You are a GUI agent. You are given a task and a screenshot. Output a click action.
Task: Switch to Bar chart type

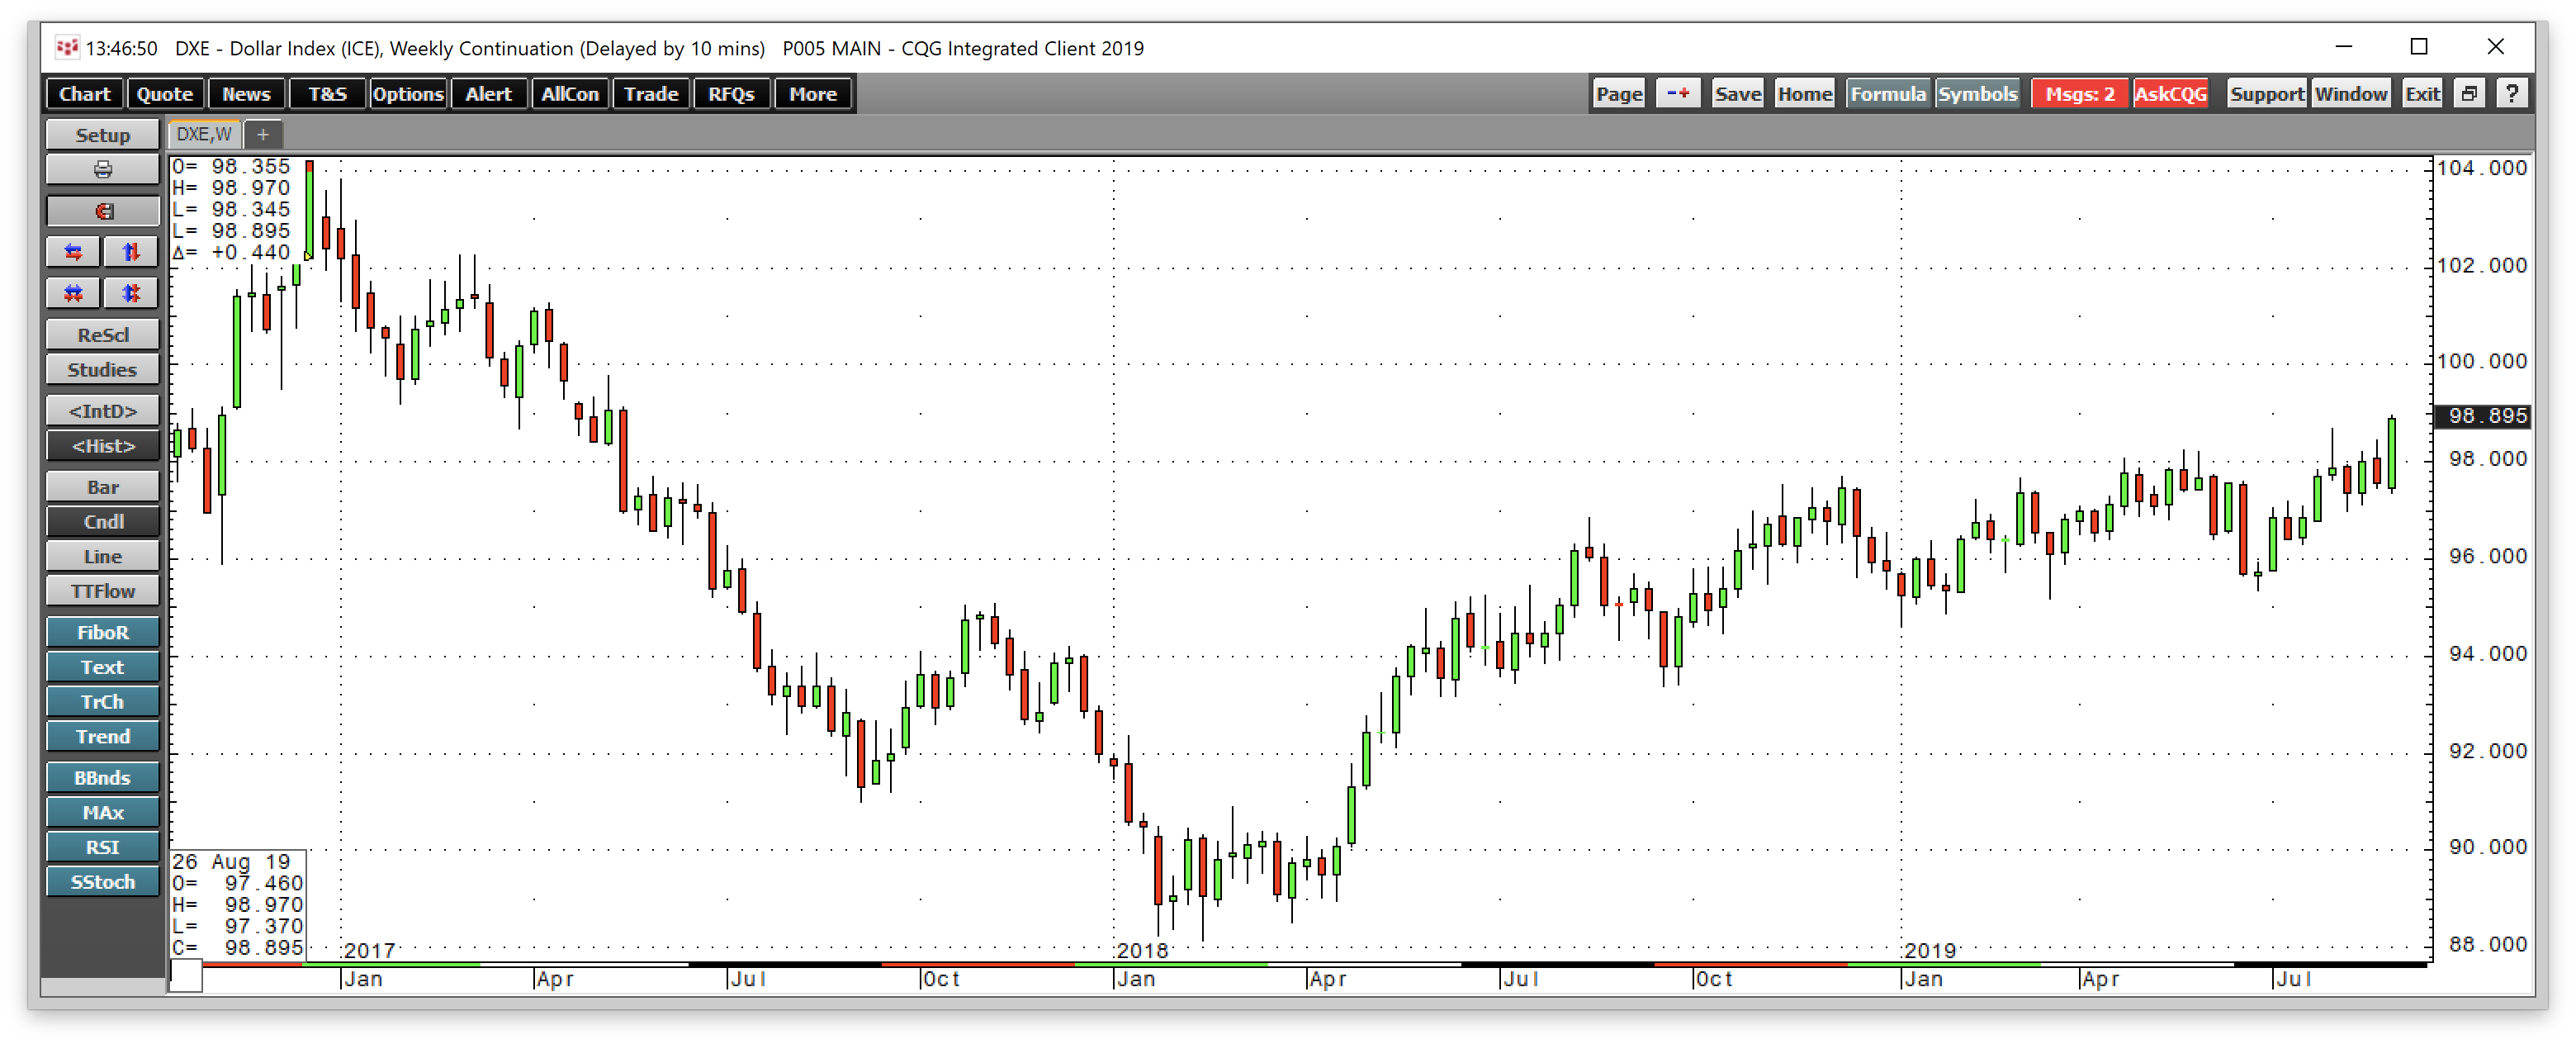pos(102,487)
